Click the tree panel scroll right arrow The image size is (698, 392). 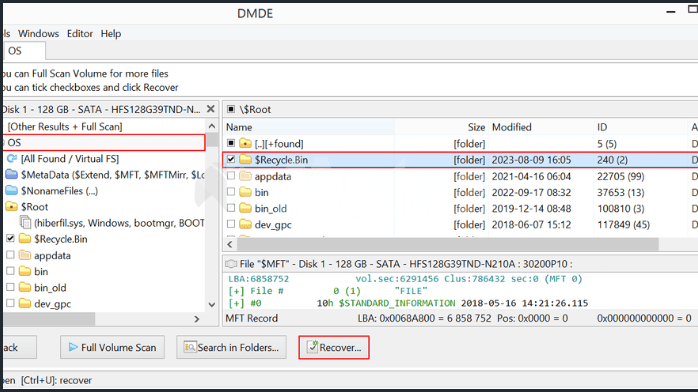point(197,319)
